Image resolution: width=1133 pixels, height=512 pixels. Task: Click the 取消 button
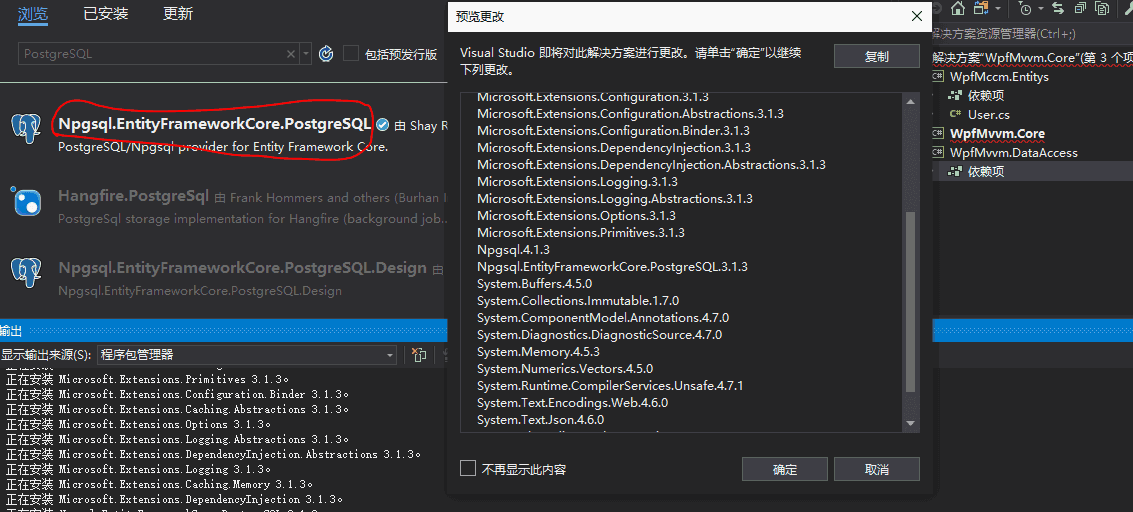876,469
